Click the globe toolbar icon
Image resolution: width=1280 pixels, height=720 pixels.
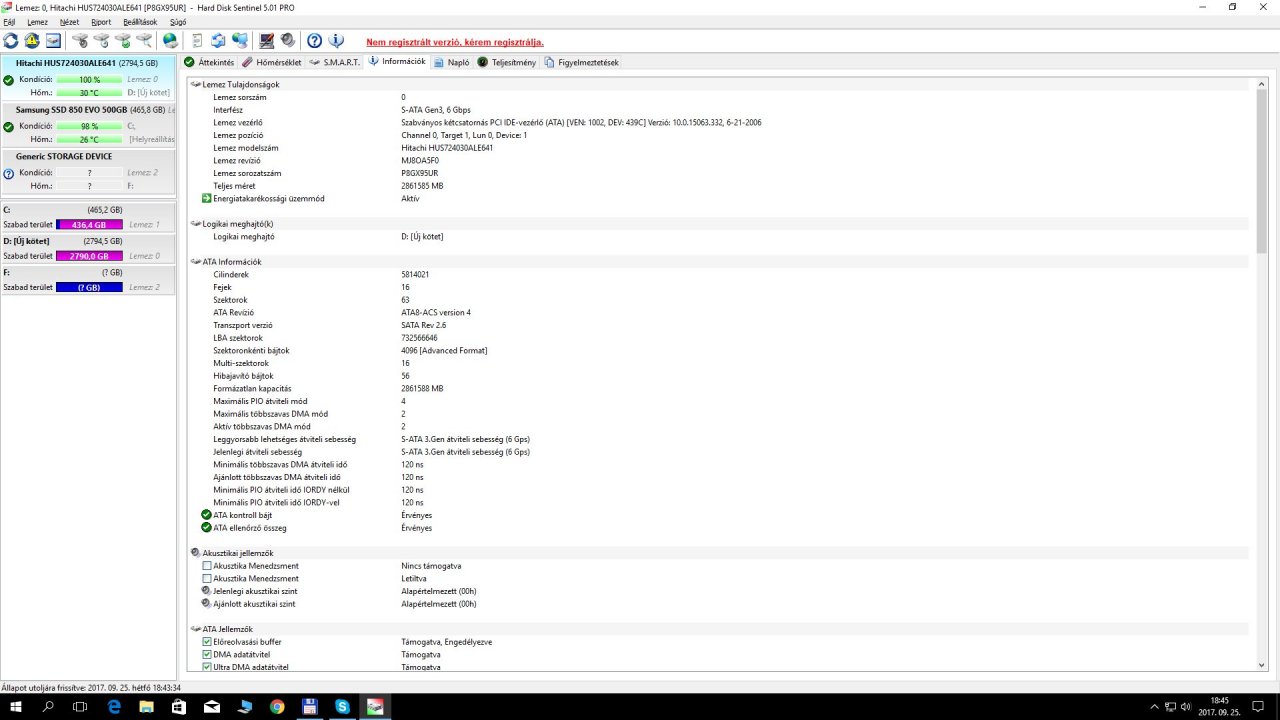coord(170,41)
